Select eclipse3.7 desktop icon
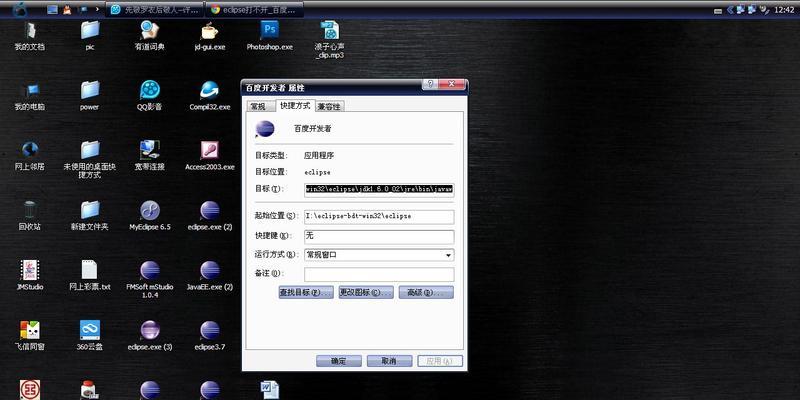The height and width of the screenshot is (400, 800). [210, 336]
